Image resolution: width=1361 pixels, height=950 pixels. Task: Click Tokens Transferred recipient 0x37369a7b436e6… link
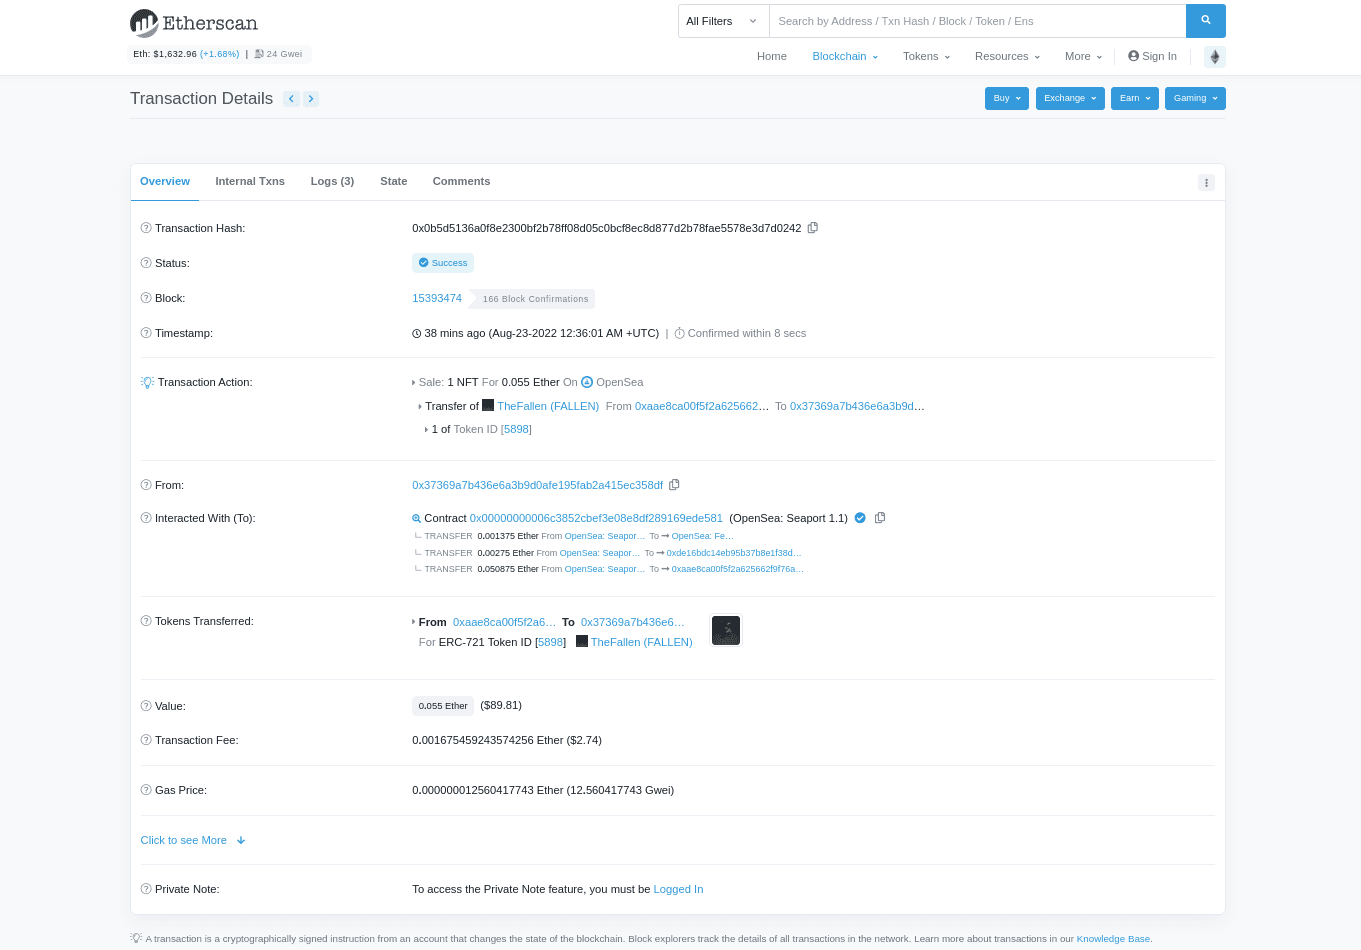pyautogui.click(x=633, y=622)
